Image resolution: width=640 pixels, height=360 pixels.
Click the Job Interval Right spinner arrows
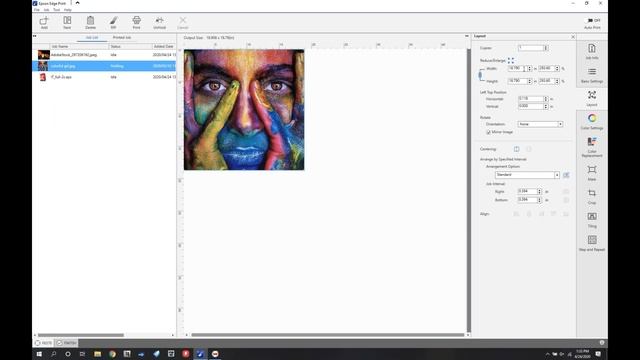539,191
